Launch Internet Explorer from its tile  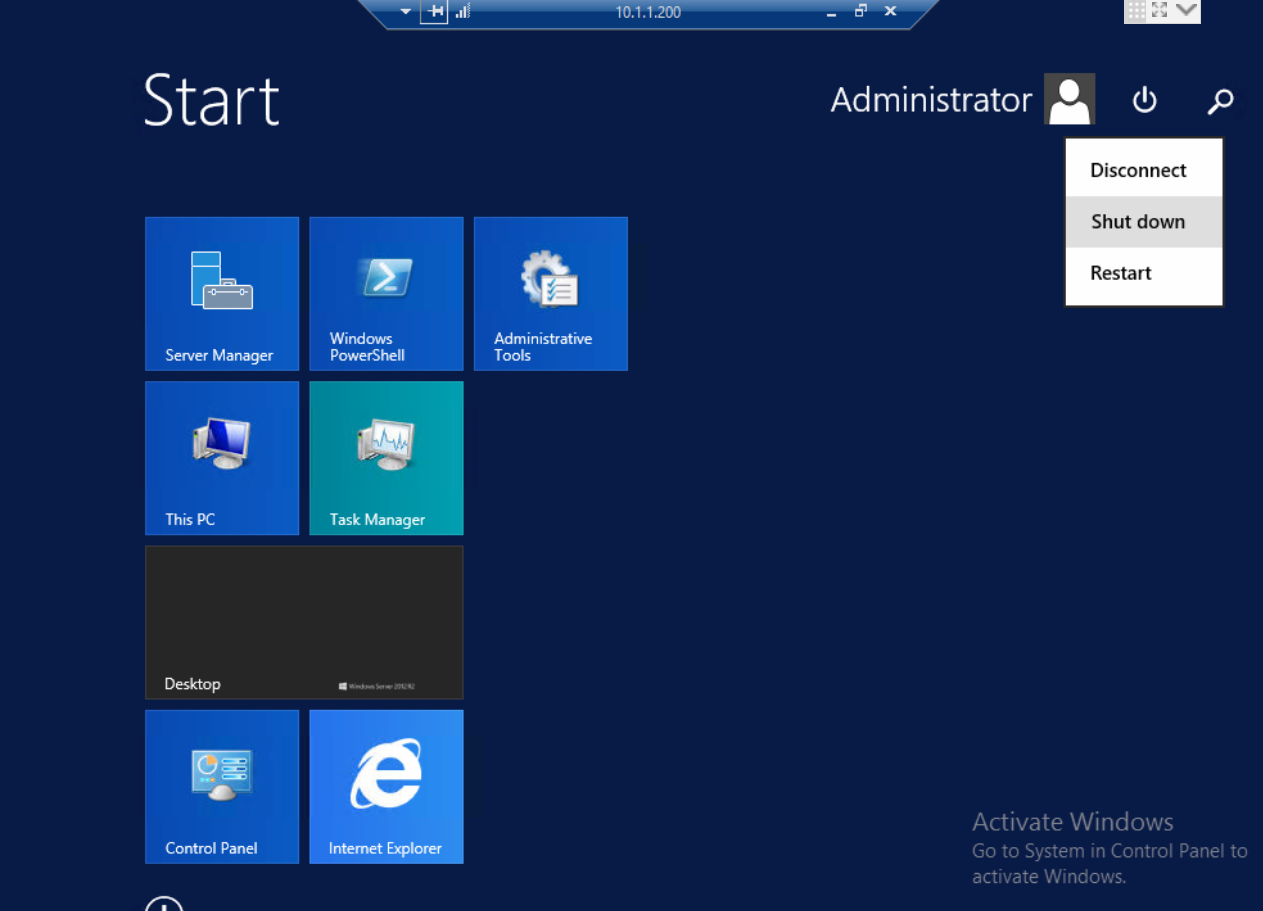[386, 787]
